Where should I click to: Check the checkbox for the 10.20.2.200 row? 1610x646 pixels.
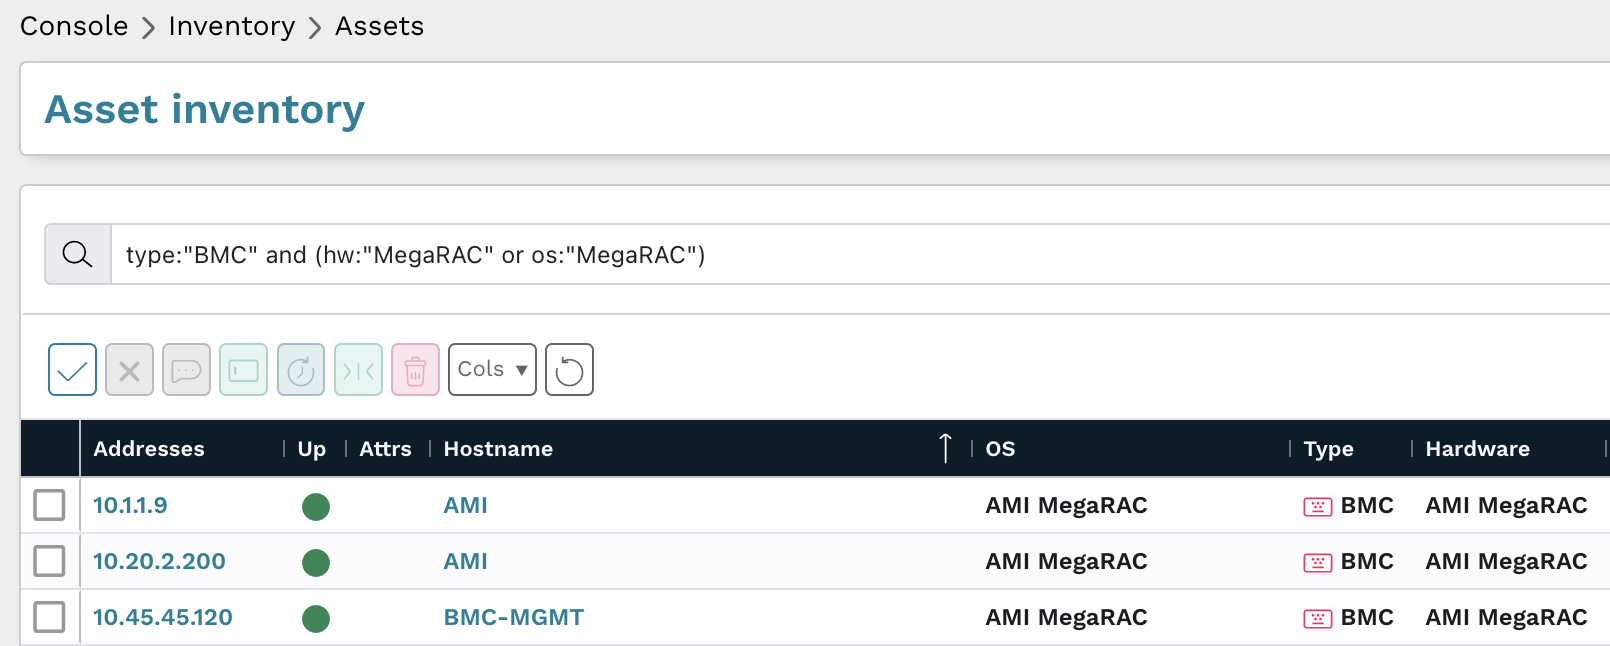point(49,562)
